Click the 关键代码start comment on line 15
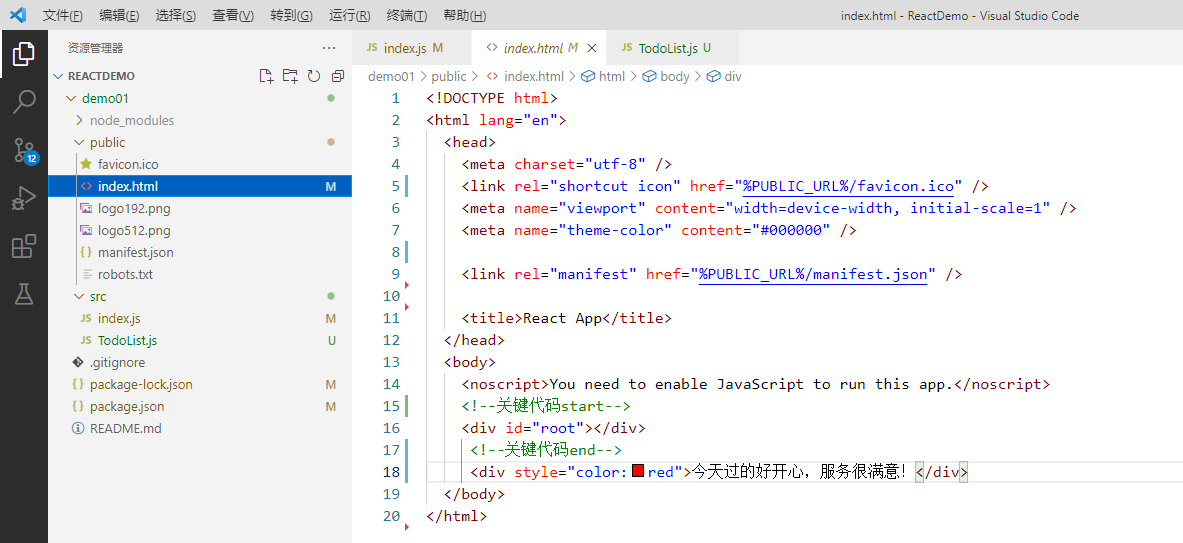Viewport: 1183px width, 543px height. [546, 406]
